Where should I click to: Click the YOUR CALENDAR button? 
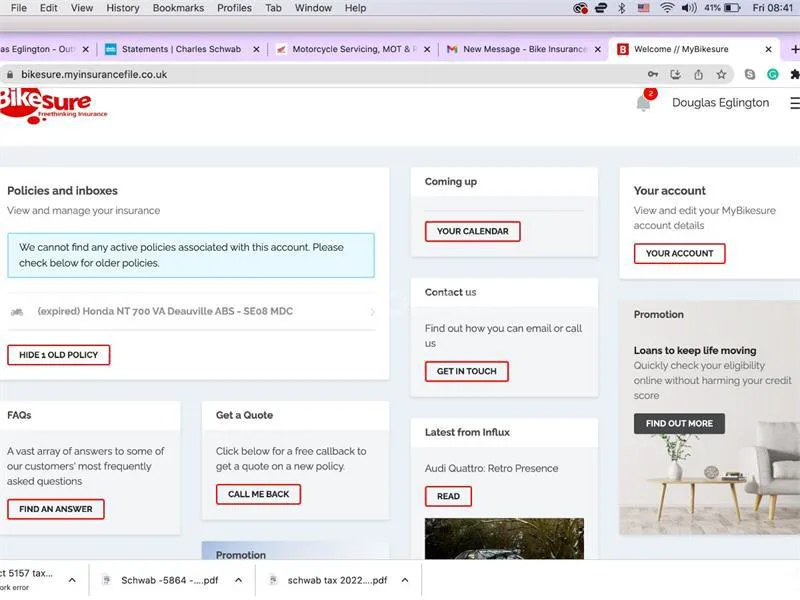[x=472, y=231]
